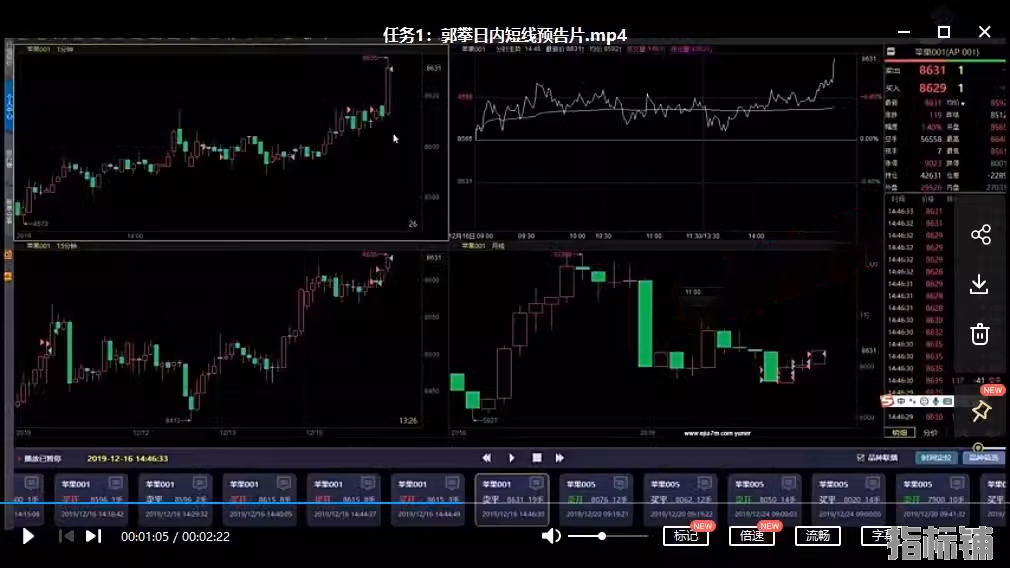Image resolution: width=1010 pixels, height=568 pixels.
Task: Mute the player volume speaker icon
Action: click(x=551, y=536)
